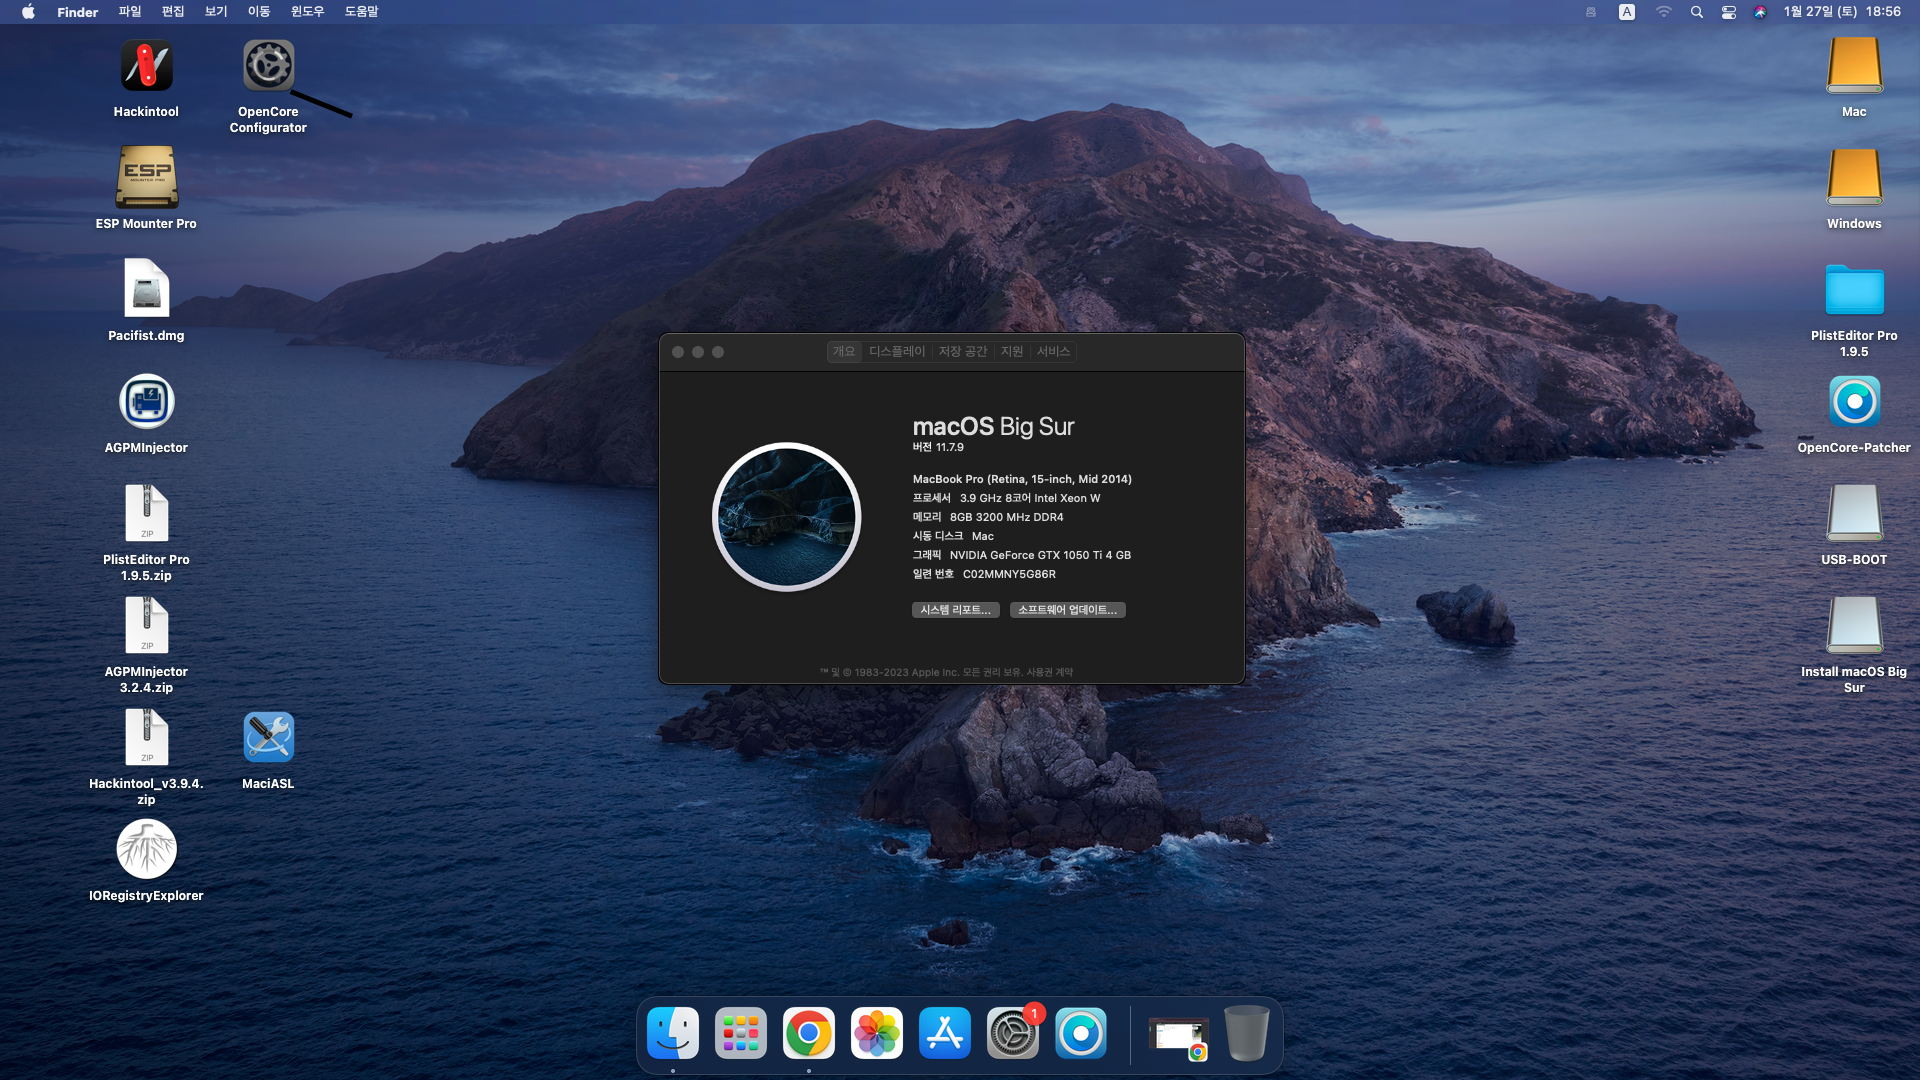Viewport: 1920px width, 1080px height.
Task: Open the input source A menu
Action: (x=1627, y=12)
